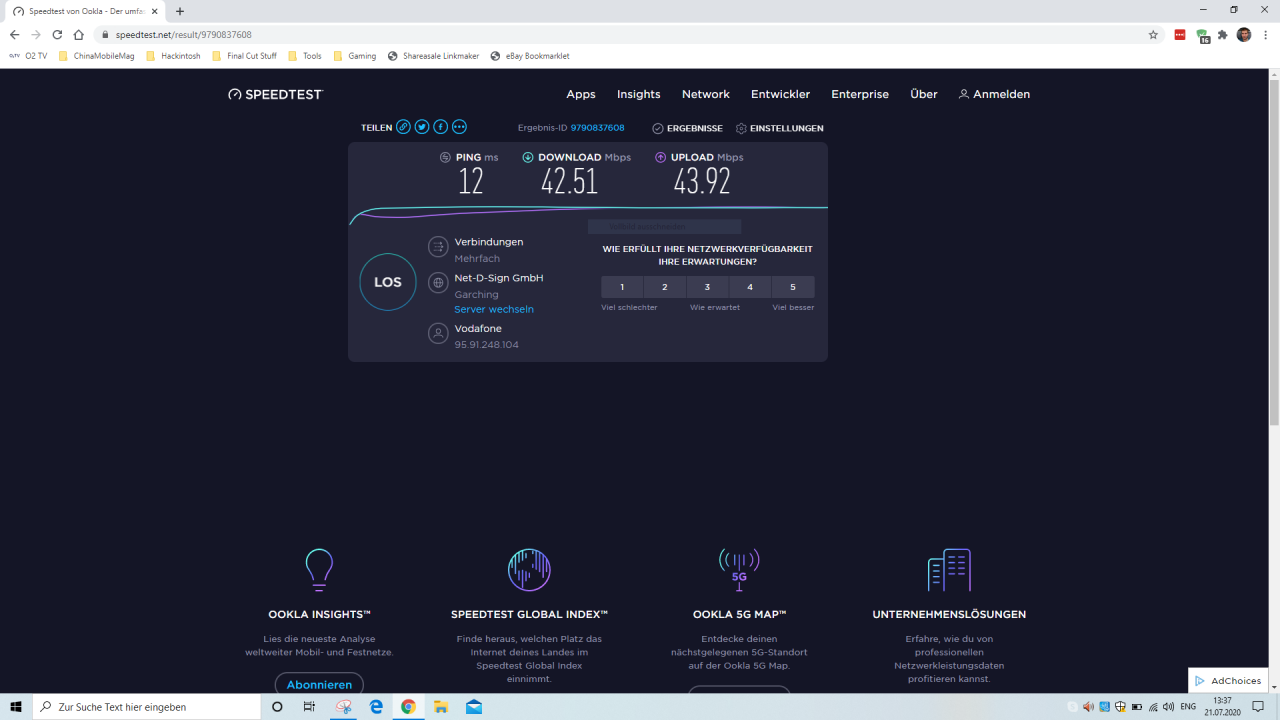The width and height of the screenshot is (1280, 720).
Task: Click the Ookla 5G Map icon
Action: pyautogui.click(x=739, y=570)
